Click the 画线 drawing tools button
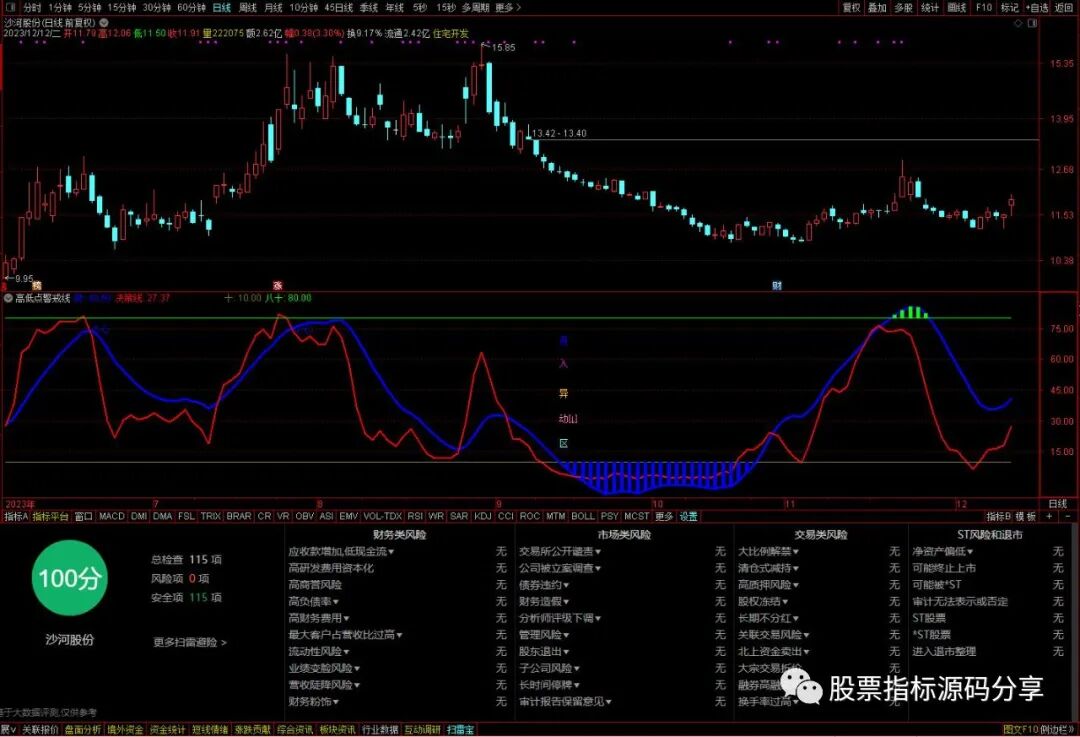 (957, 8)
